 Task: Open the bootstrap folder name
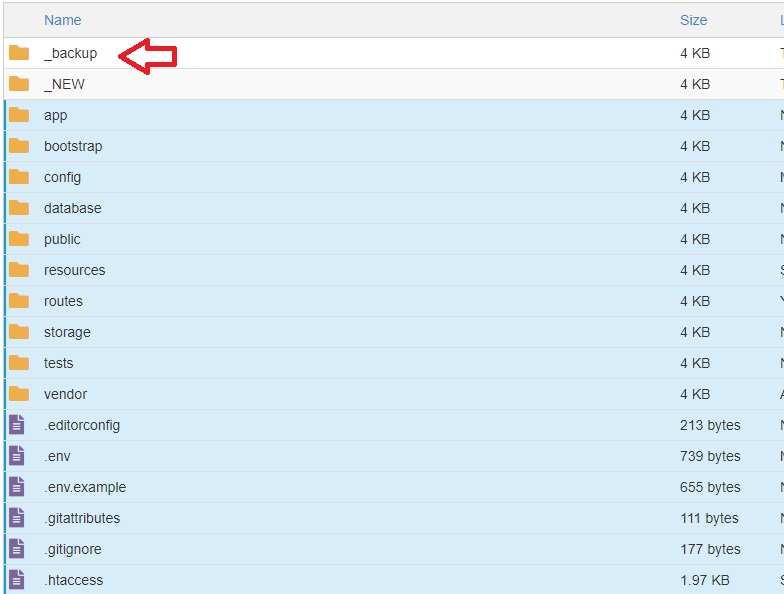(73, 146)
